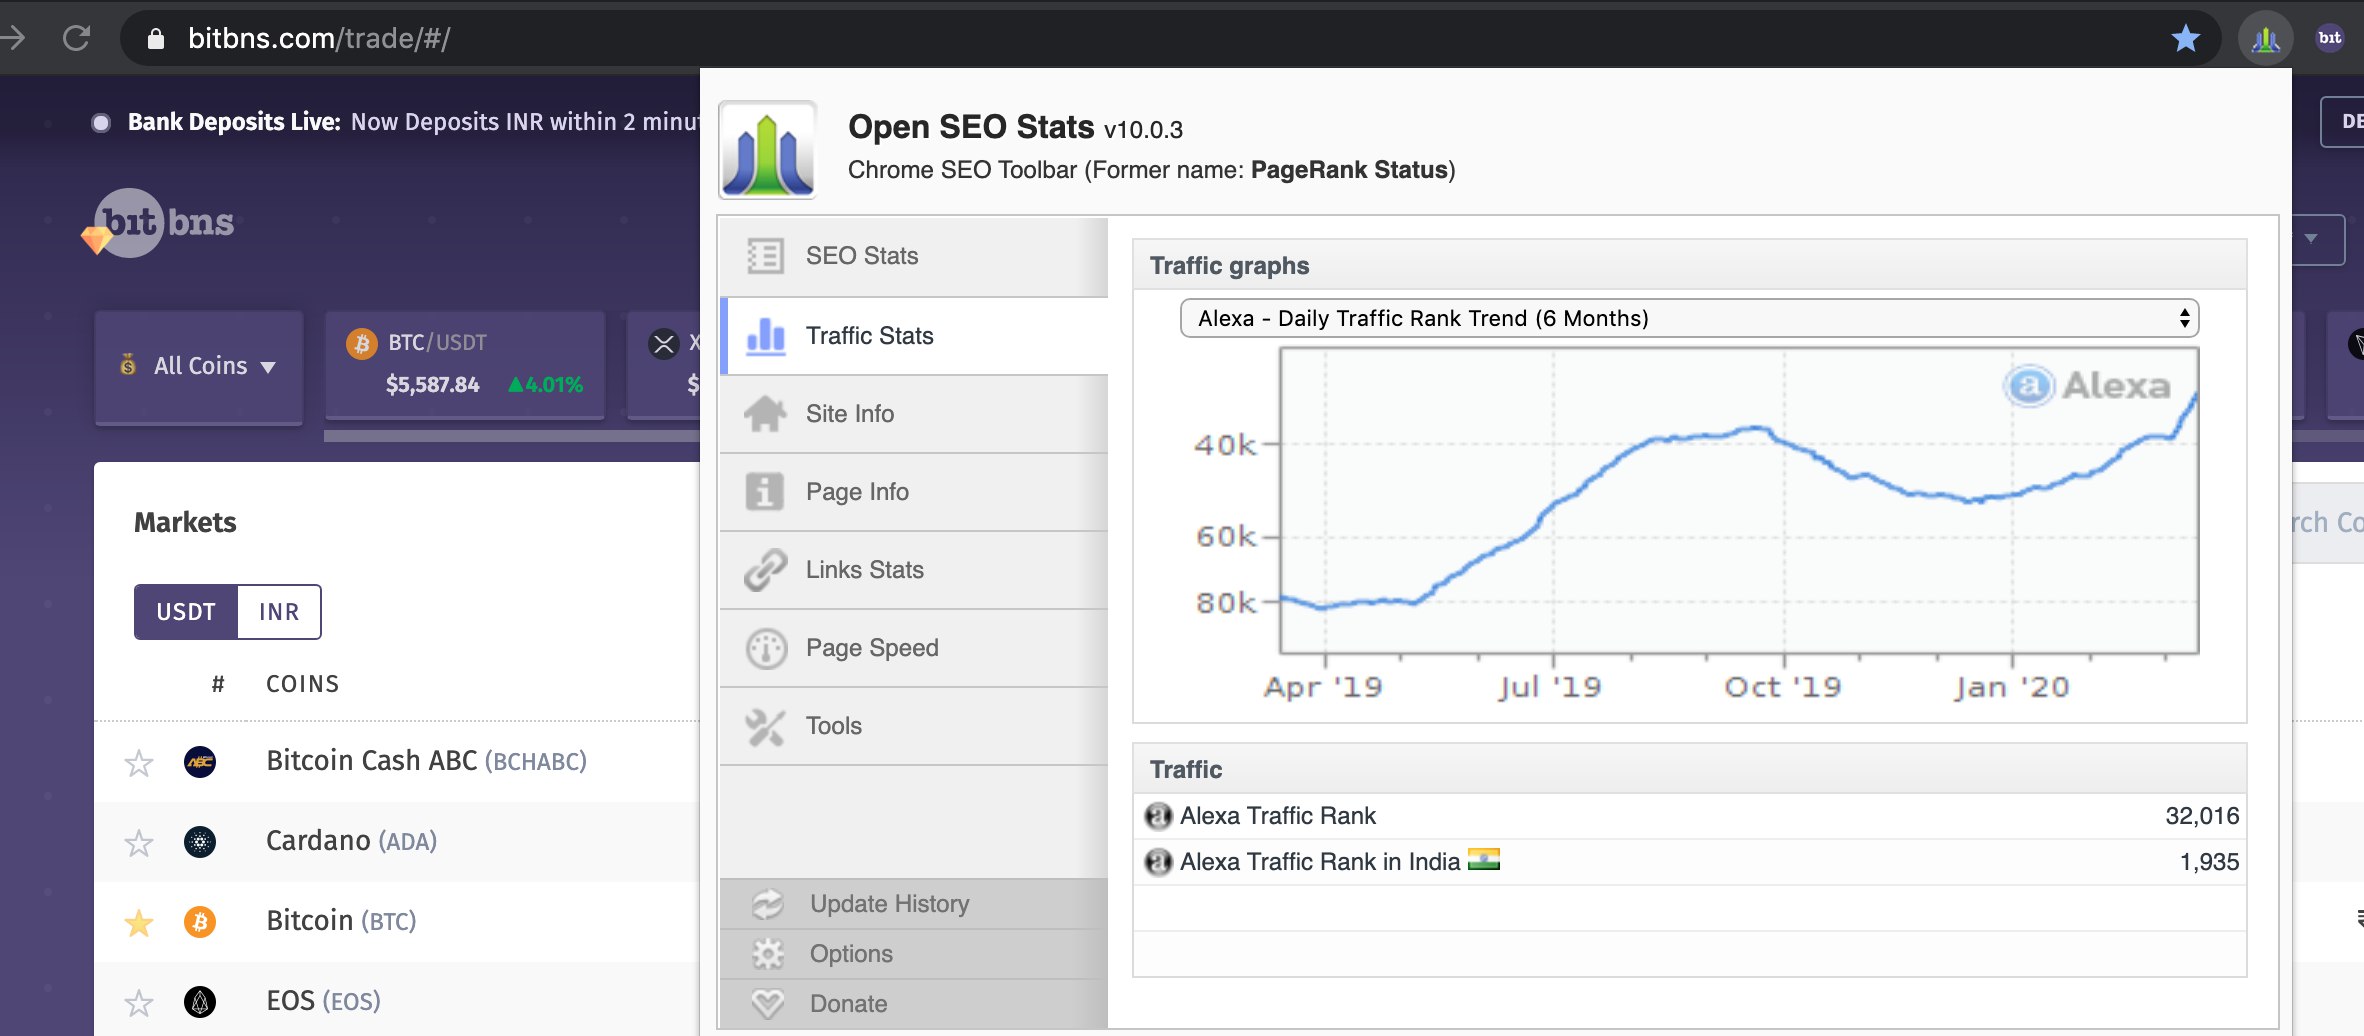The width and height of the screenshot is (2364, 1036).
Task: Click the Traffic Stats bar chart icon
Action: 766,336
